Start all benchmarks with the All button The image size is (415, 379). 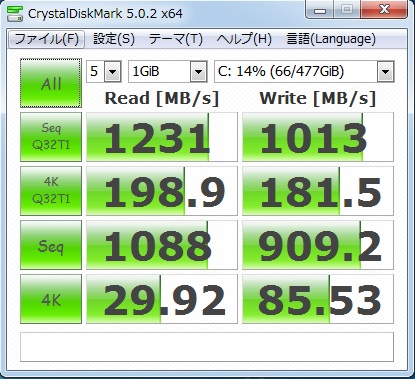51,83
